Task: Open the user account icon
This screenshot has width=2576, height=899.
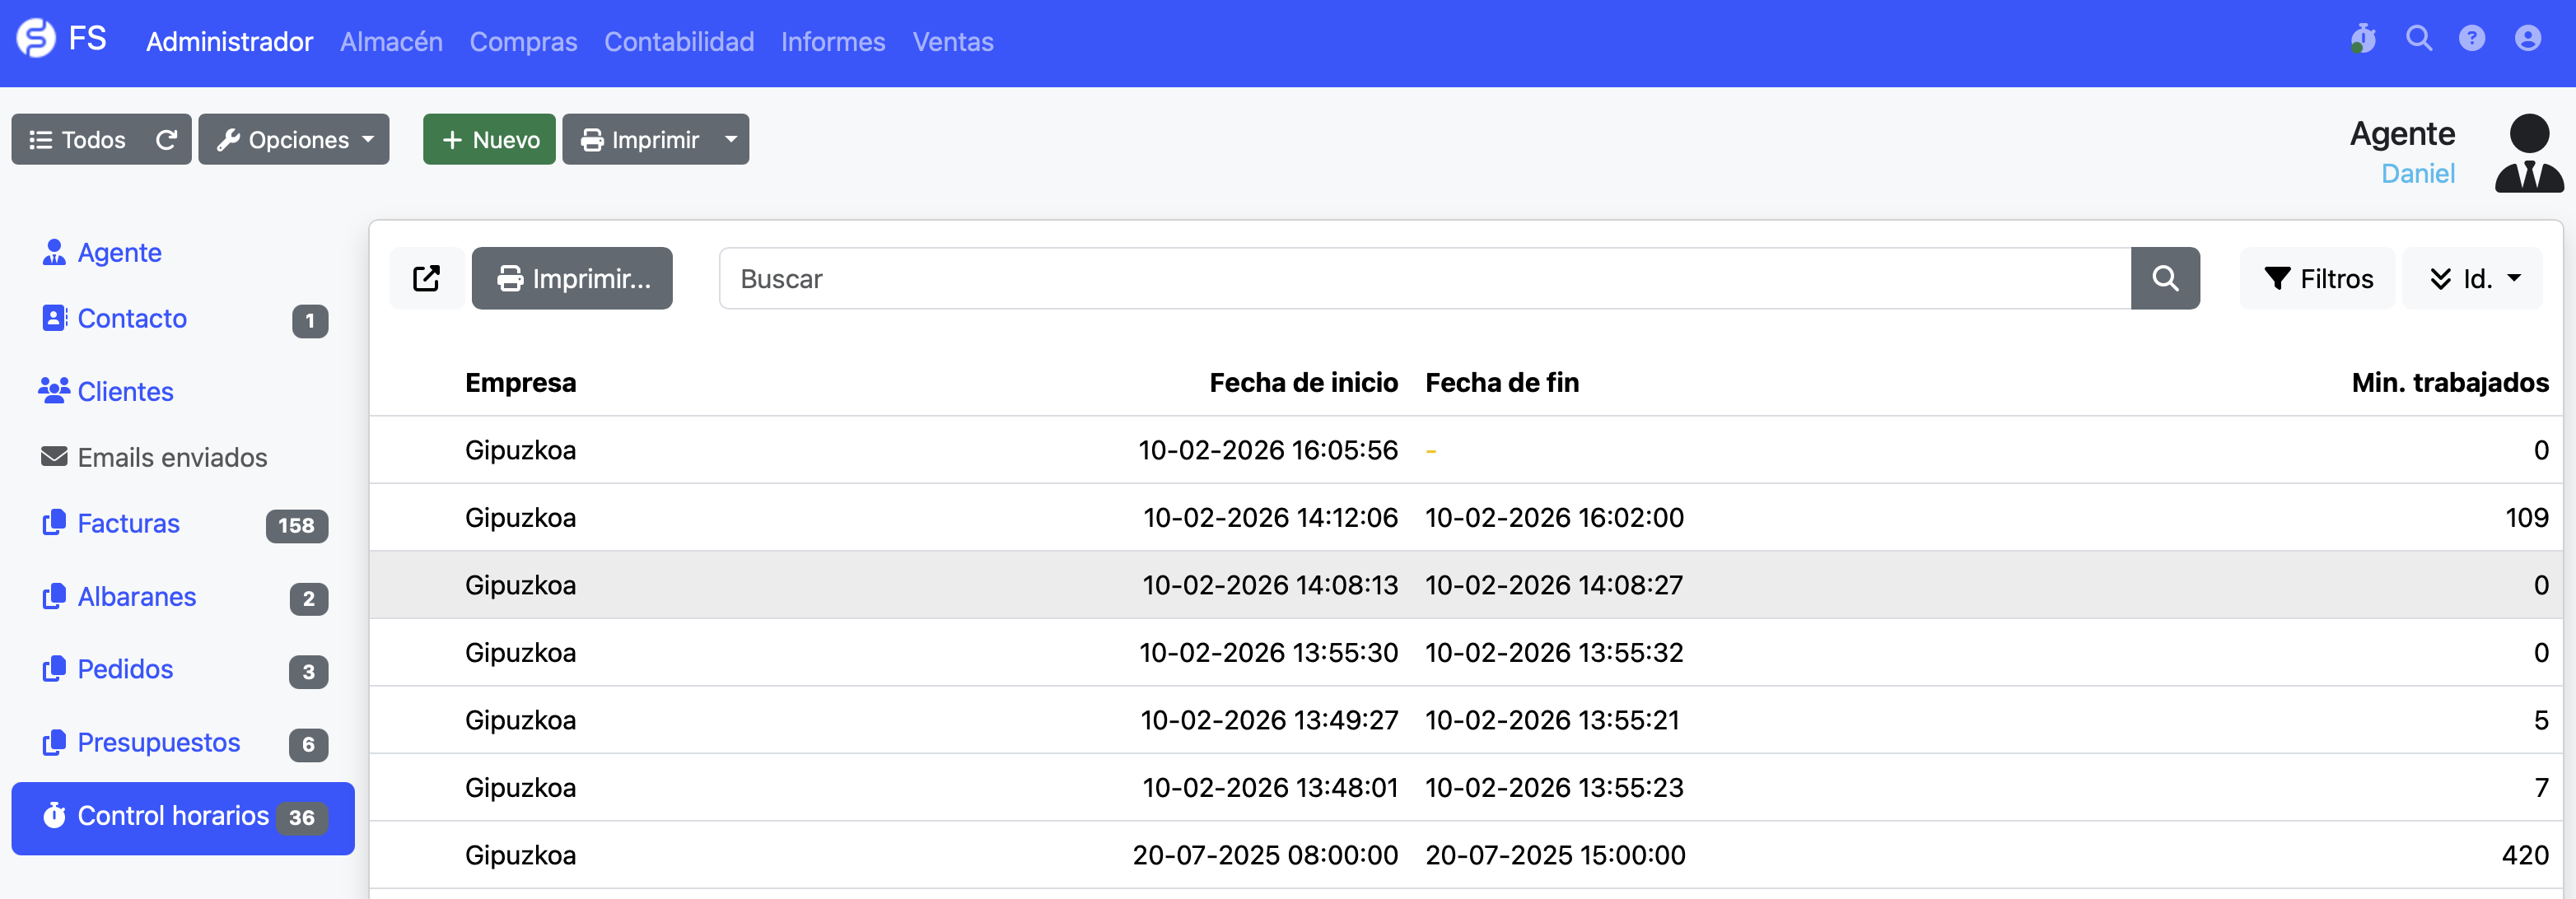Action: pos(2527,40)
